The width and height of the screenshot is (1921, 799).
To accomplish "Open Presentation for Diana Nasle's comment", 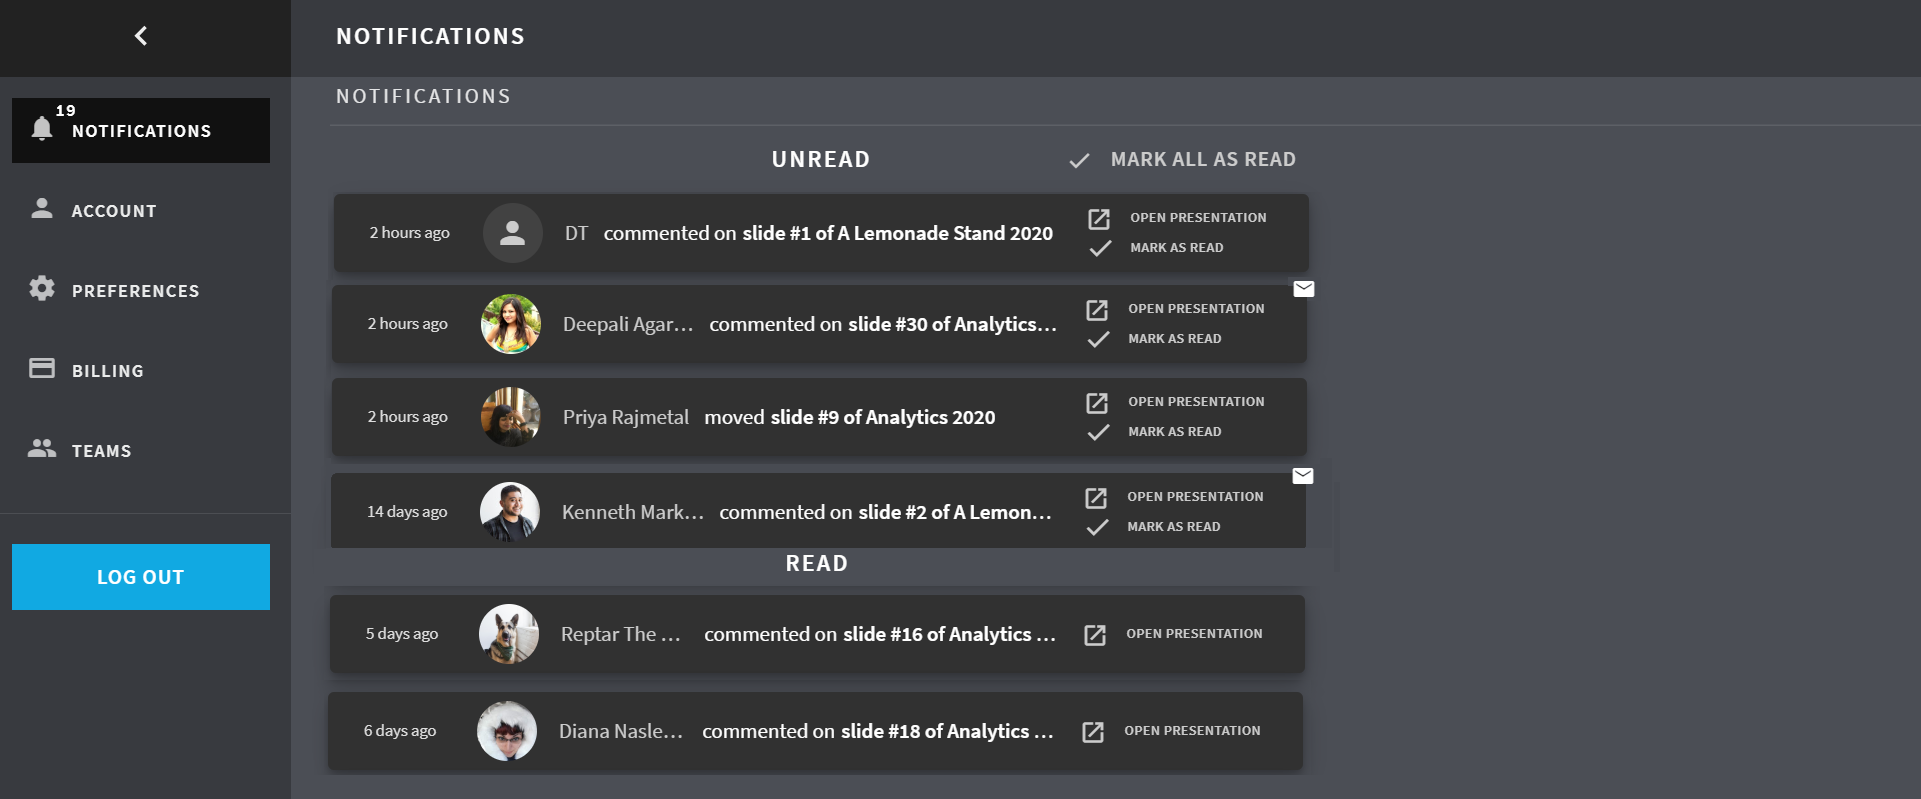I will click(1192, 731).
